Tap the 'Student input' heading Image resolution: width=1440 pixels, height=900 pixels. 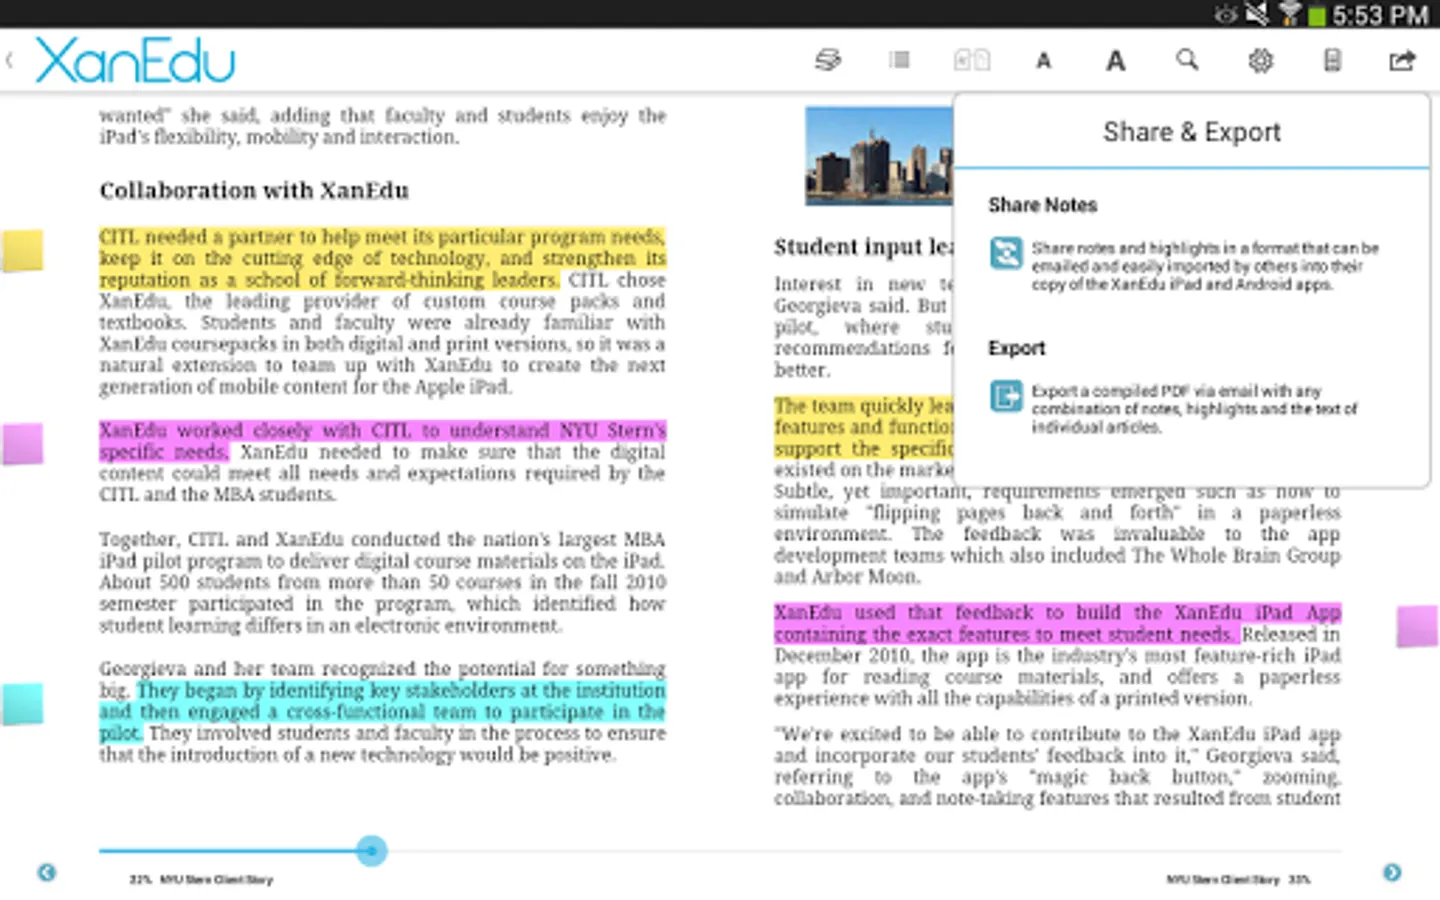[x=864, y=247]
